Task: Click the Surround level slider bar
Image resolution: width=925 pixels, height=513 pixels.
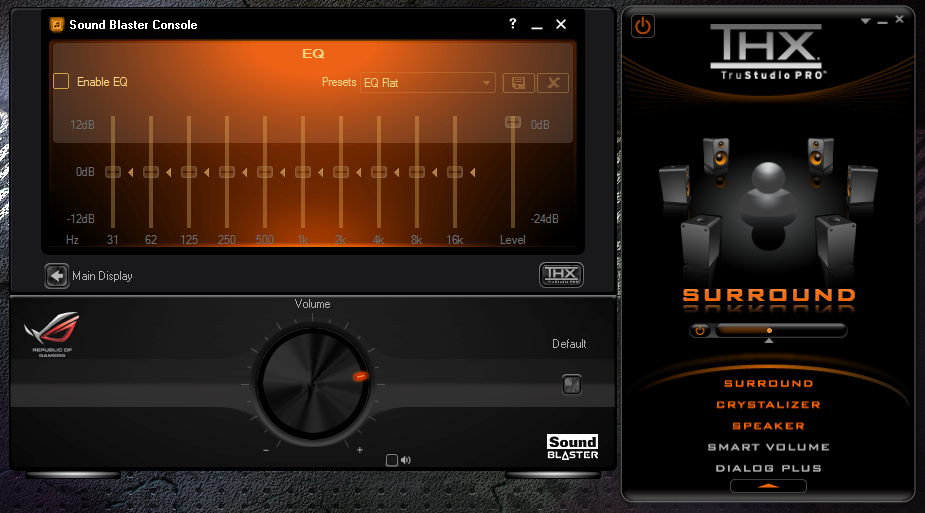Action: click(x=781, y=330)
